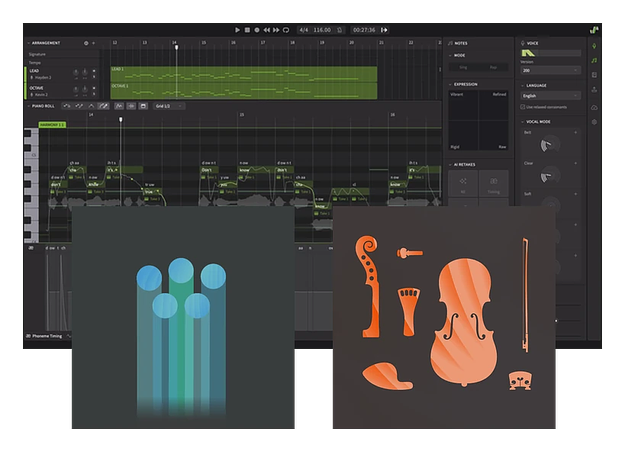Screen dimensions: 625x452
Task: Toggle the waveform display icon
Action: coord(131,106)
